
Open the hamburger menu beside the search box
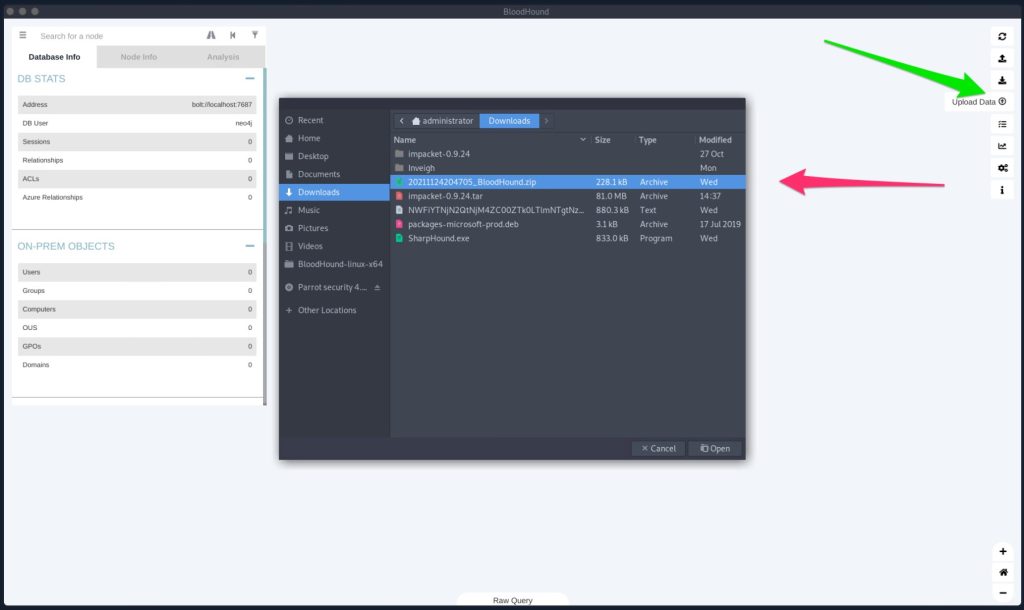[x=23, y=35]
